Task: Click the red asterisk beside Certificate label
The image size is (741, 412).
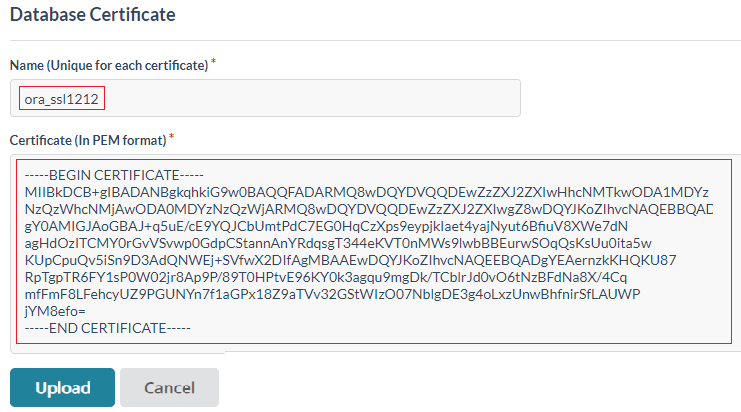Action: tap(172, 136)
